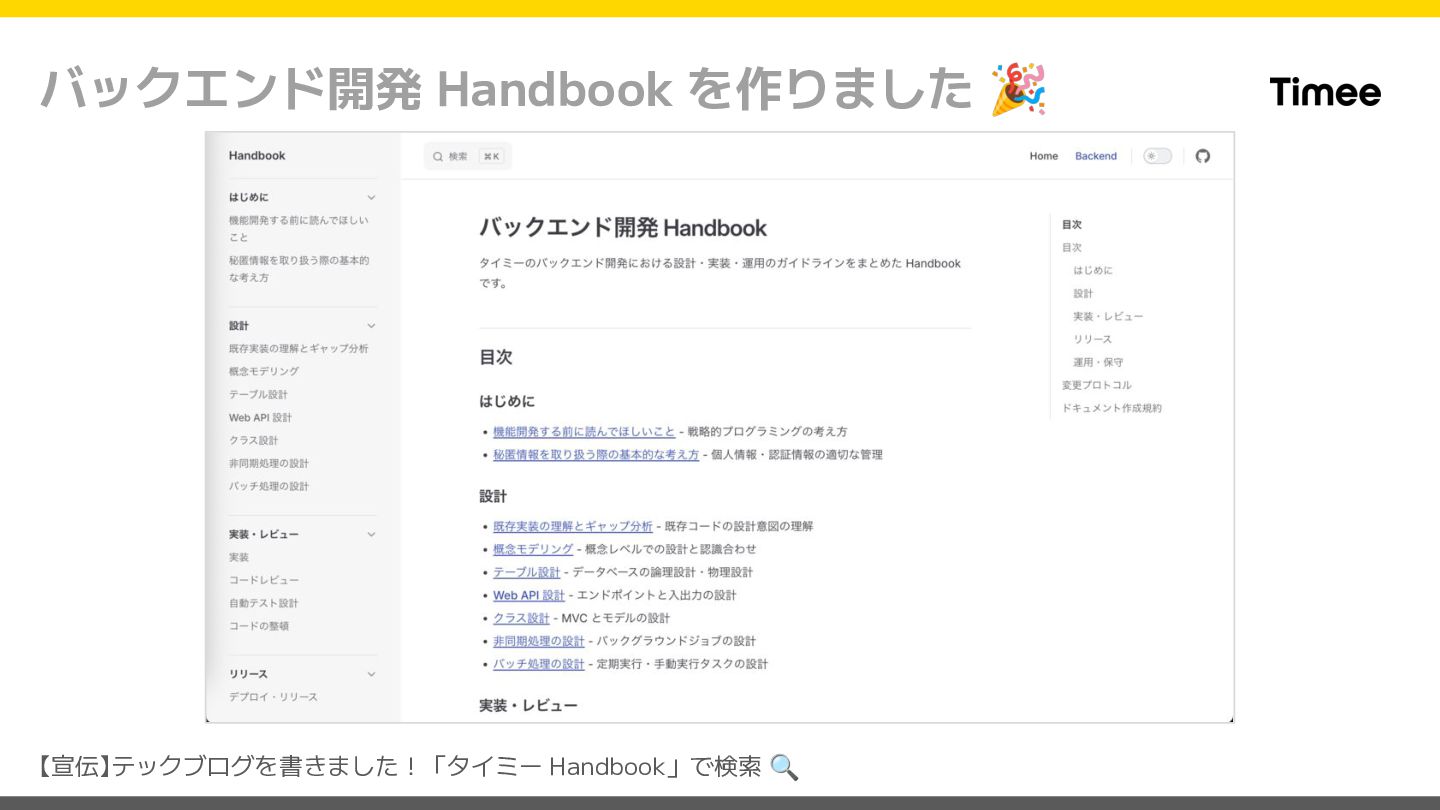Open sidebar デプロイ・リリース page
This screenshot has width=1440, height=810.
[273, 698]
